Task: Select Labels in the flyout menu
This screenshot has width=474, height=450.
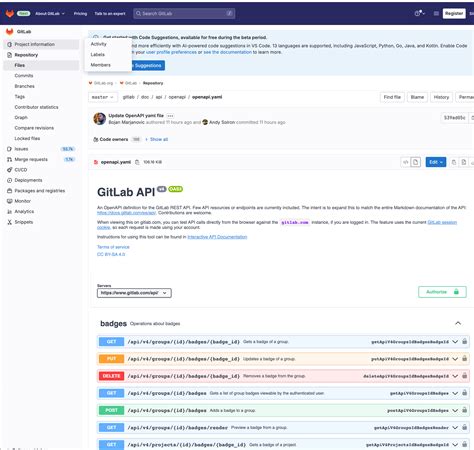Action: [x=98, y=54]
